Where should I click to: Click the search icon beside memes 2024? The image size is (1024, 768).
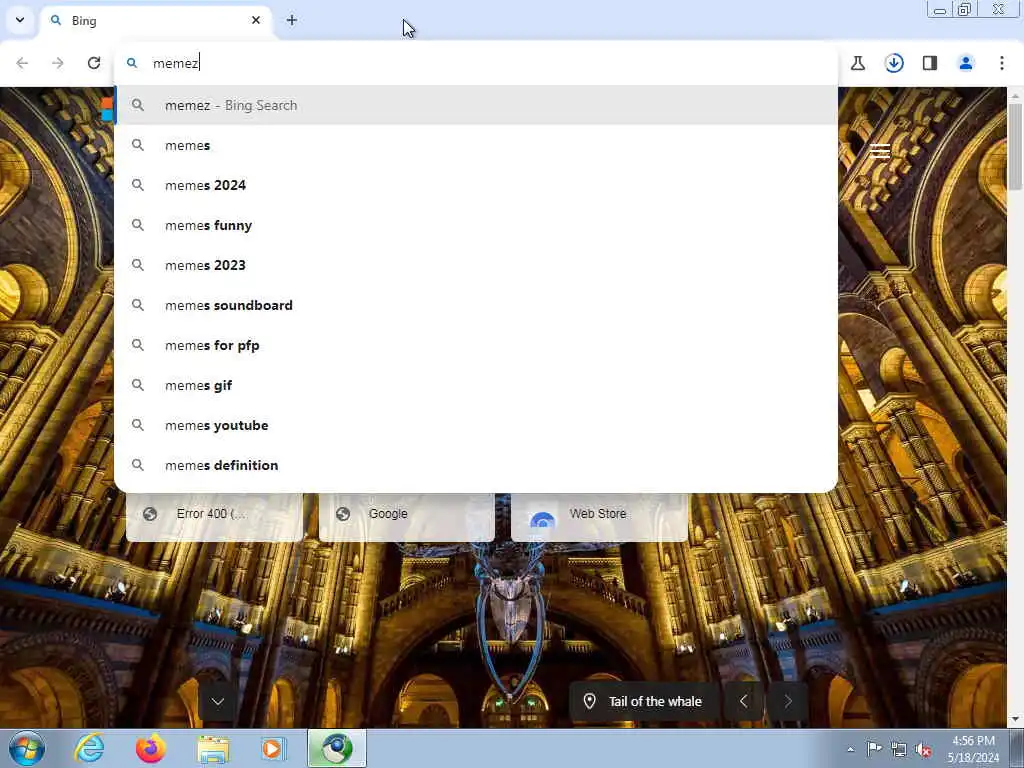tap(138, 185)
